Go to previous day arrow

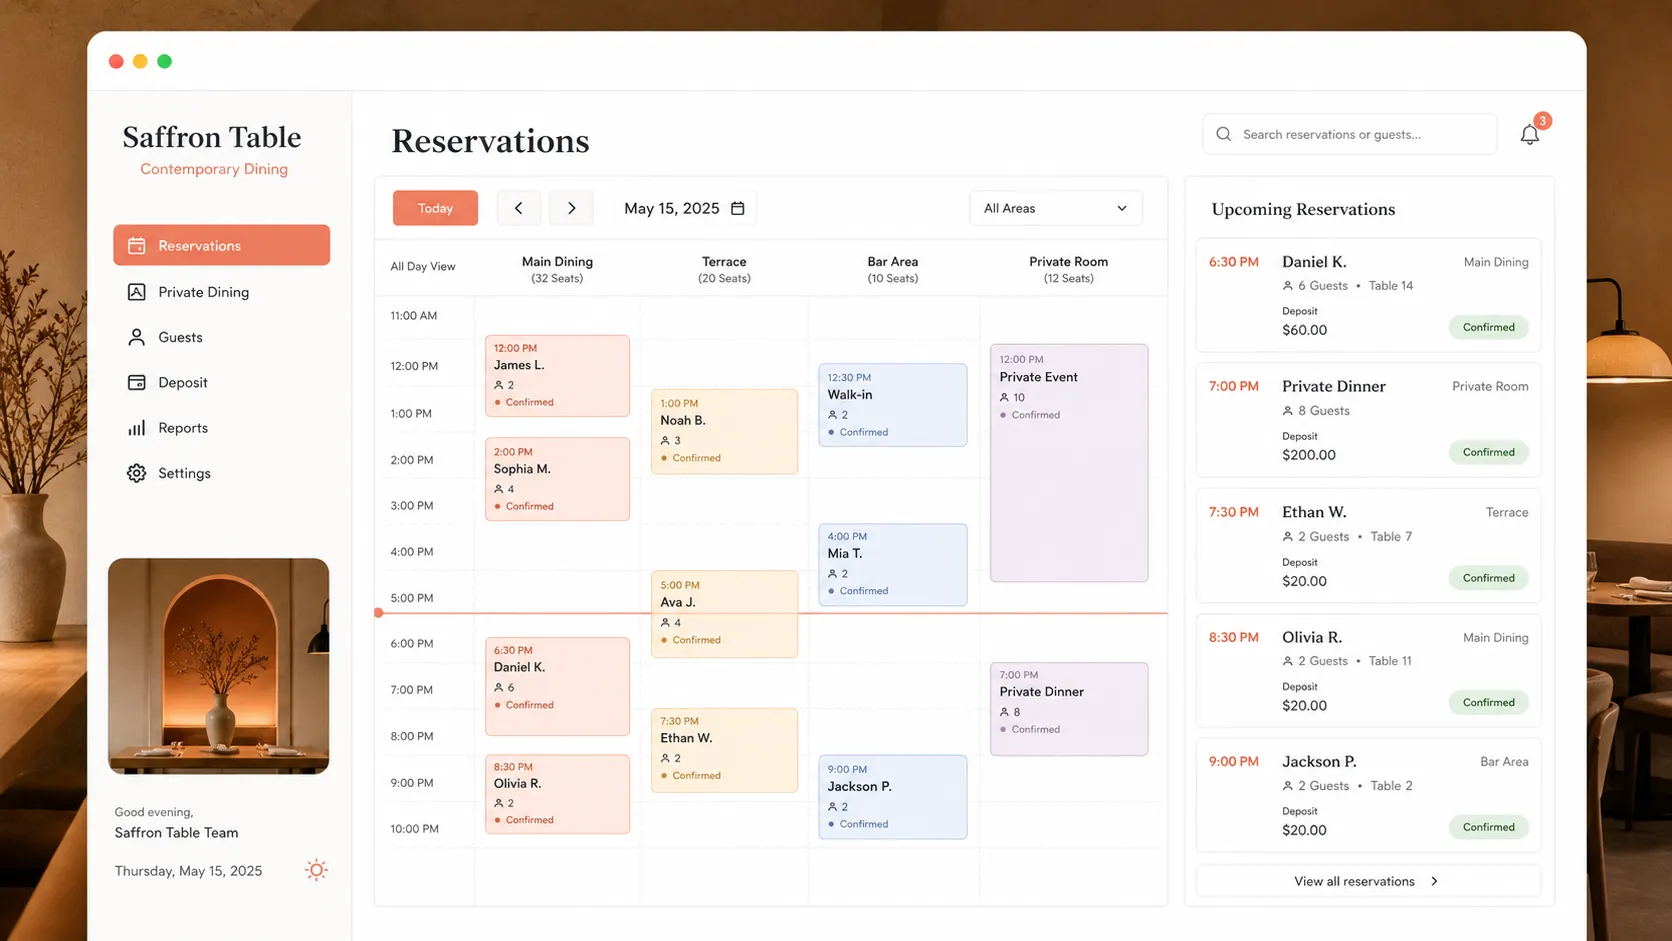[x=518, y=208]
